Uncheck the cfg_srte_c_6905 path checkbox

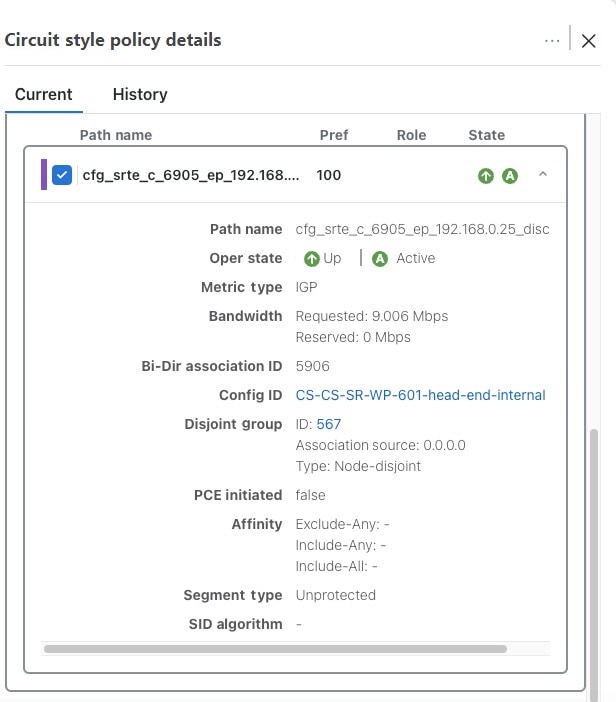(x=62, y=175)
